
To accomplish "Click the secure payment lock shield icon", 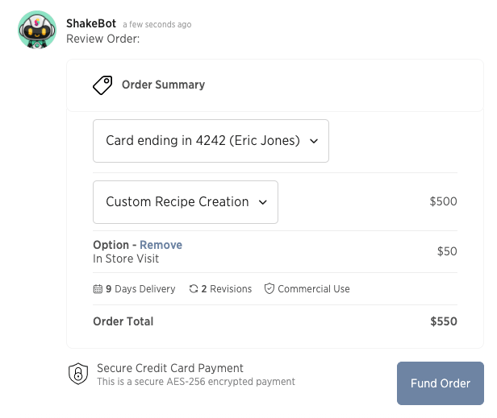I will point(78,374).
